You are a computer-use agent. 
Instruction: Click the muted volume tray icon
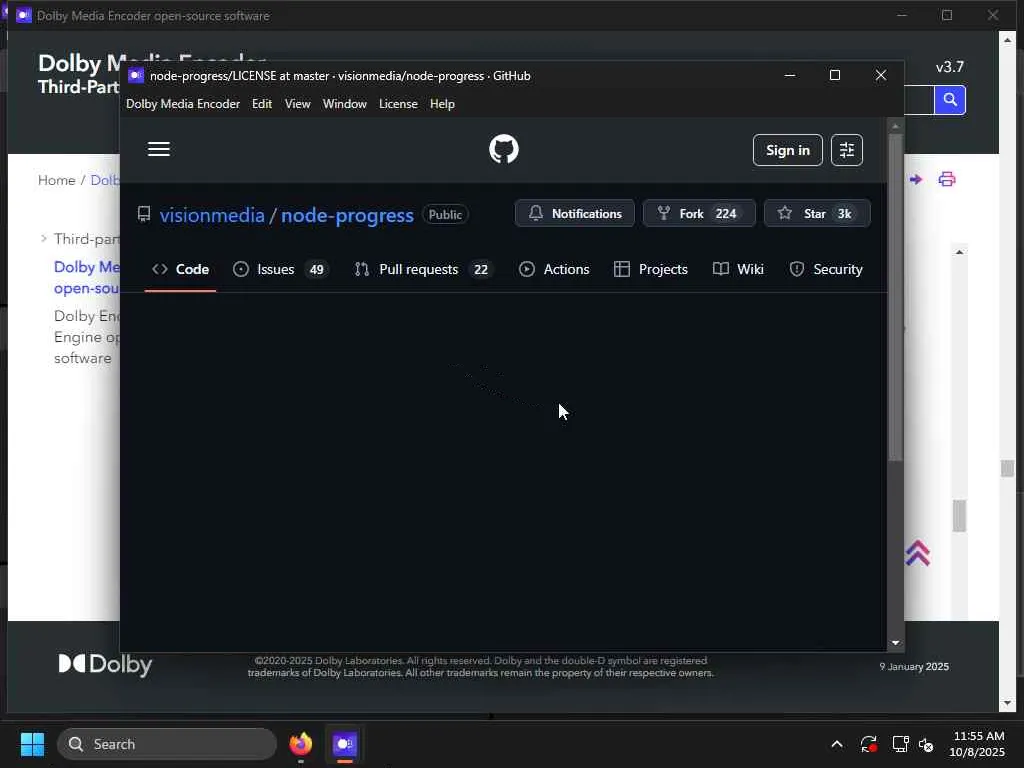[926, 744]
